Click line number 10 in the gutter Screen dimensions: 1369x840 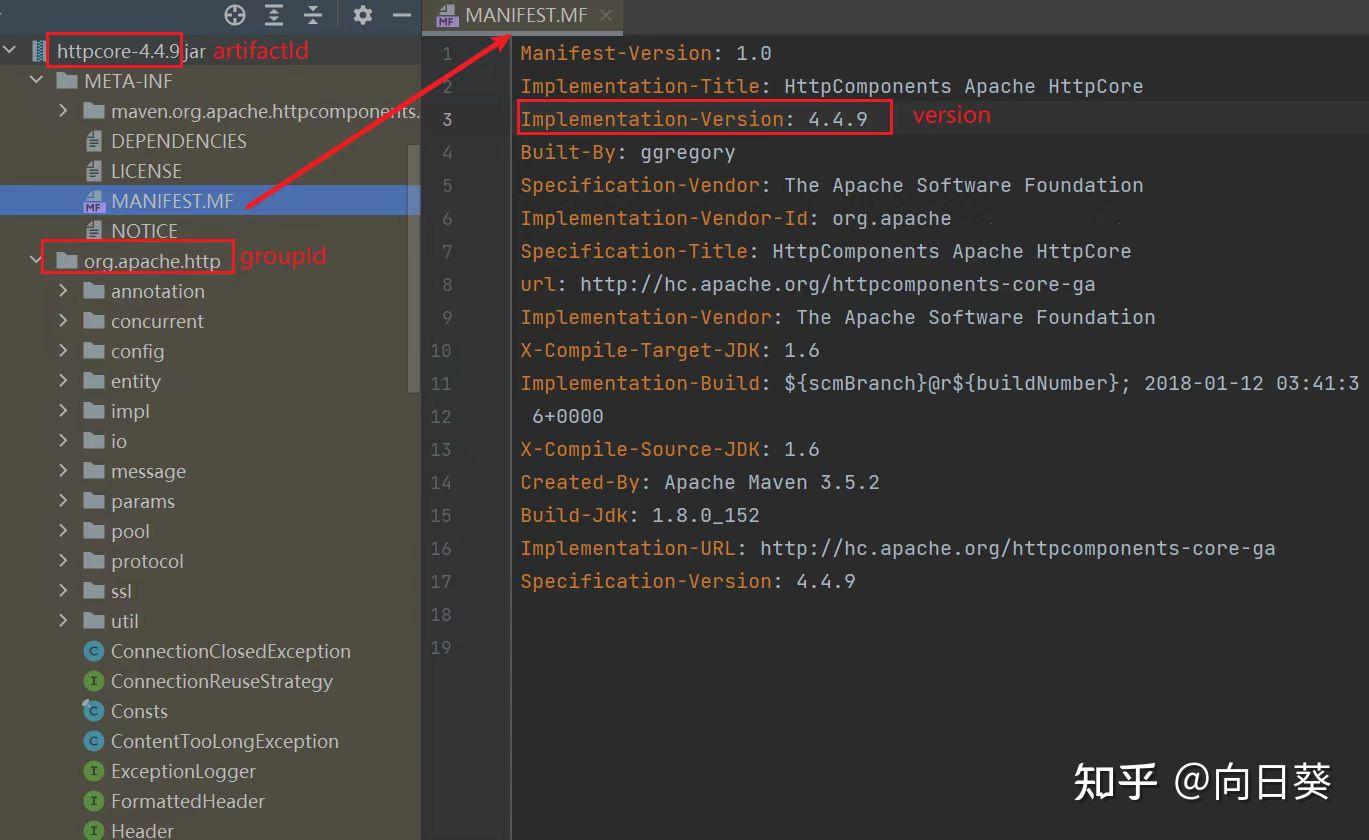tap(440, 350)
